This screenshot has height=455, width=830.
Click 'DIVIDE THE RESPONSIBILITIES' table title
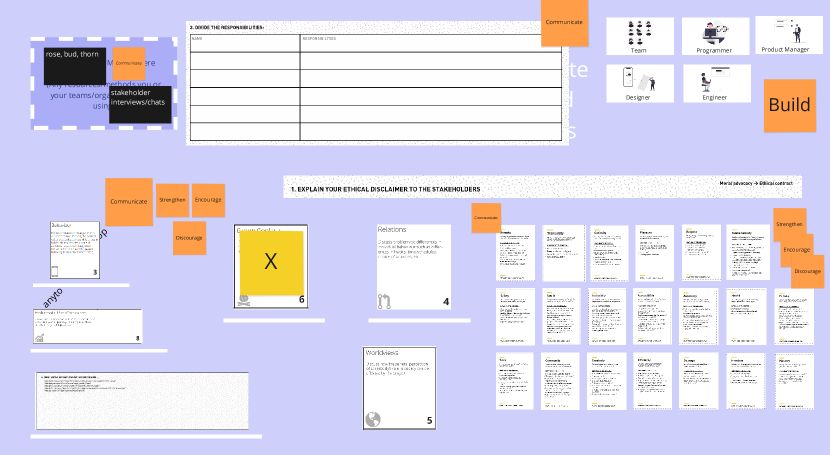227,27
